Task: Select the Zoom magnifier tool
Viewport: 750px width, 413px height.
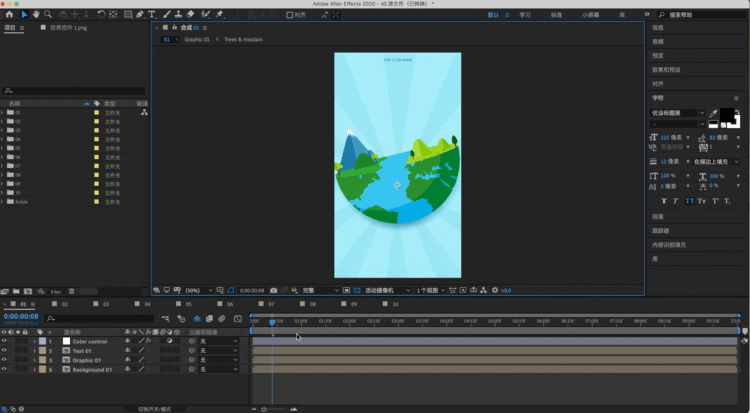Action: pos(49,15)
